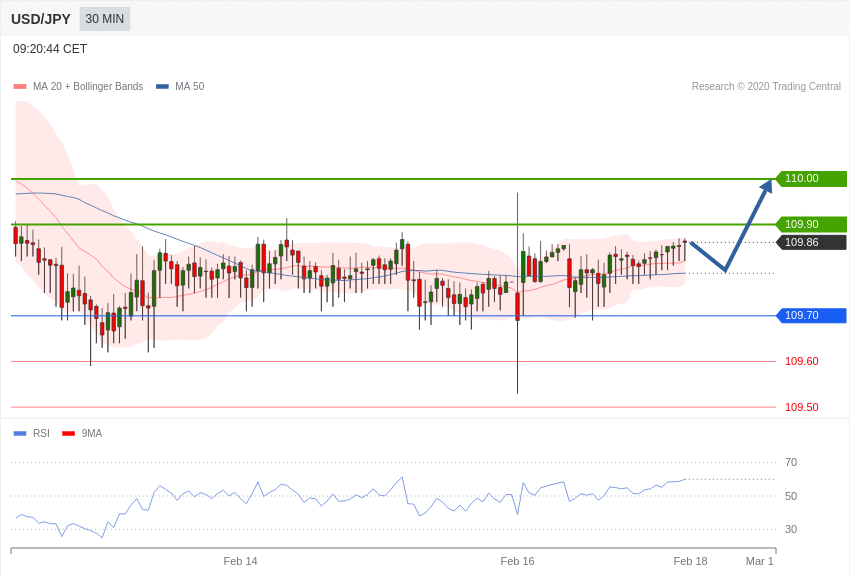Viewport: 850px width, 576px height.
Task: Click the Research © 2020 Trading Central credit
Action: [766, 86]
